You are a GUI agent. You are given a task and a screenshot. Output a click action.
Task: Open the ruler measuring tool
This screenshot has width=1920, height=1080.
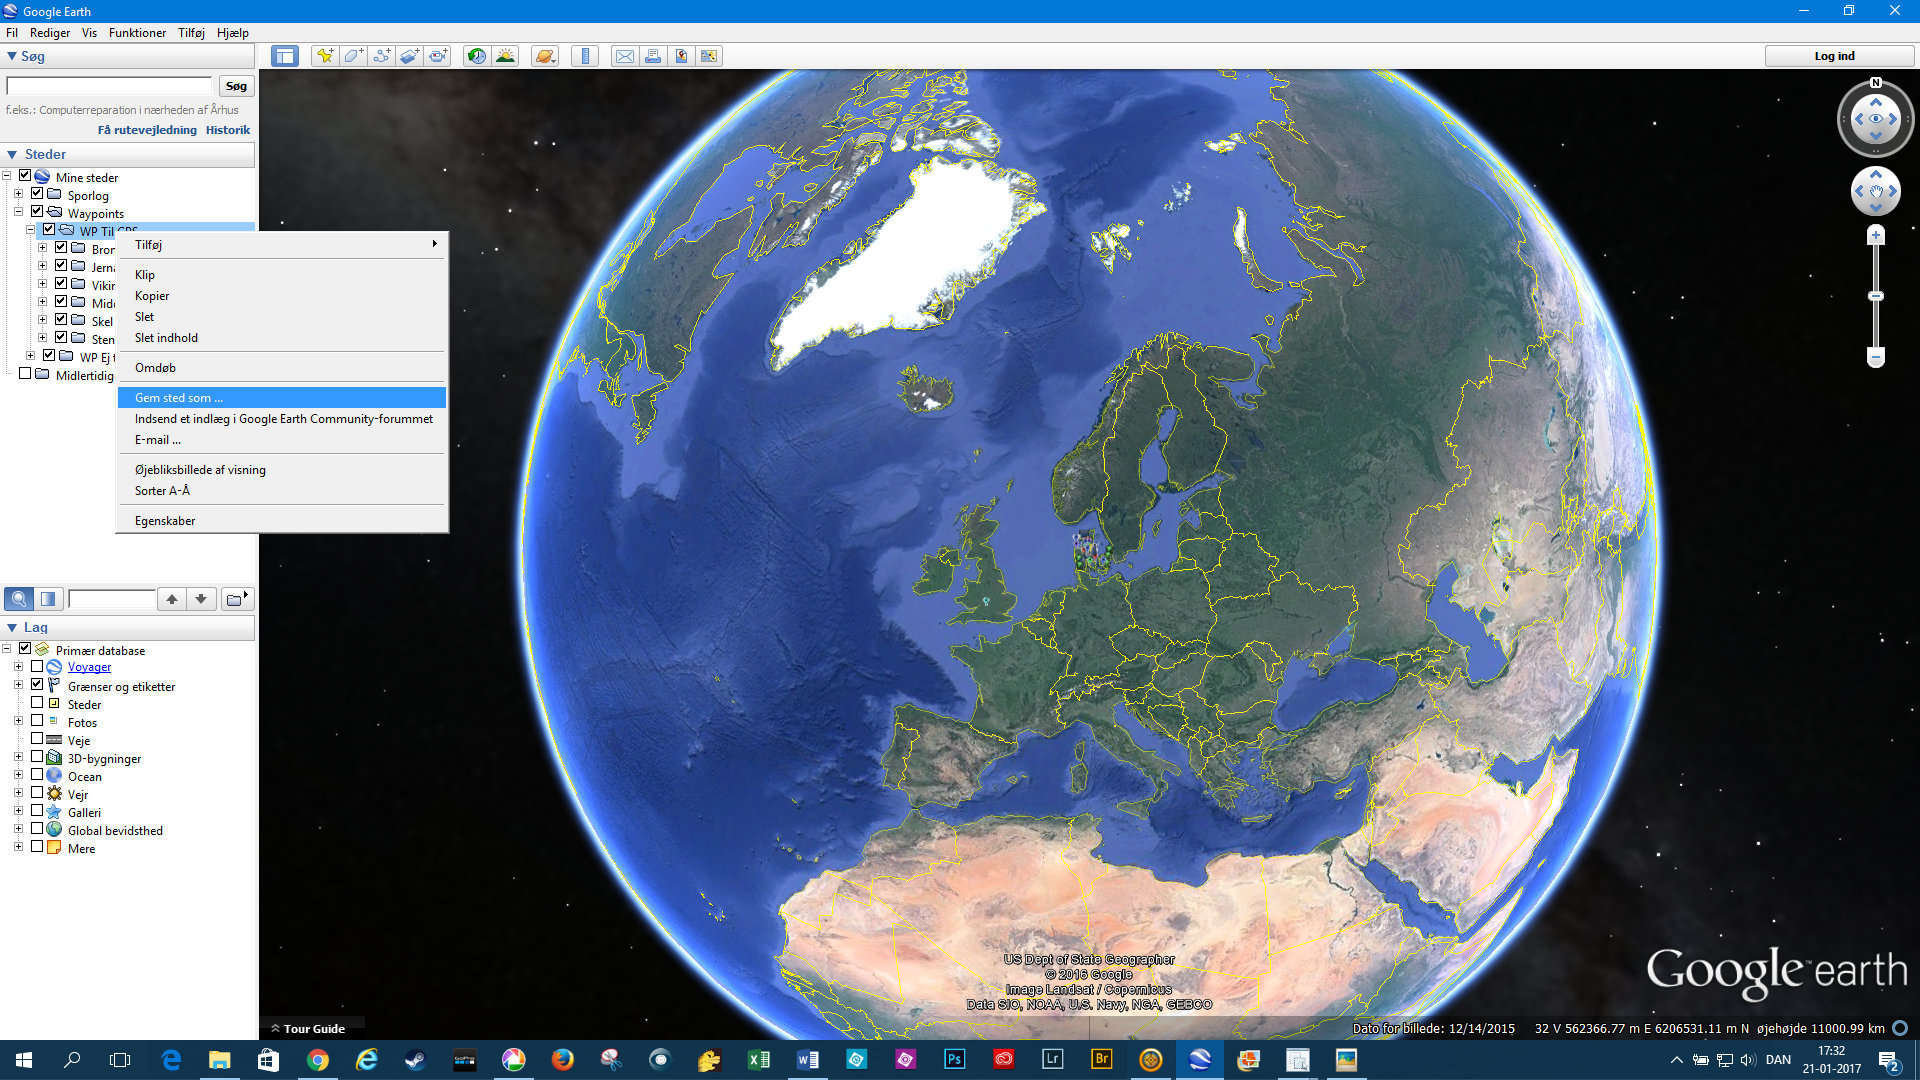coord(585,56)
